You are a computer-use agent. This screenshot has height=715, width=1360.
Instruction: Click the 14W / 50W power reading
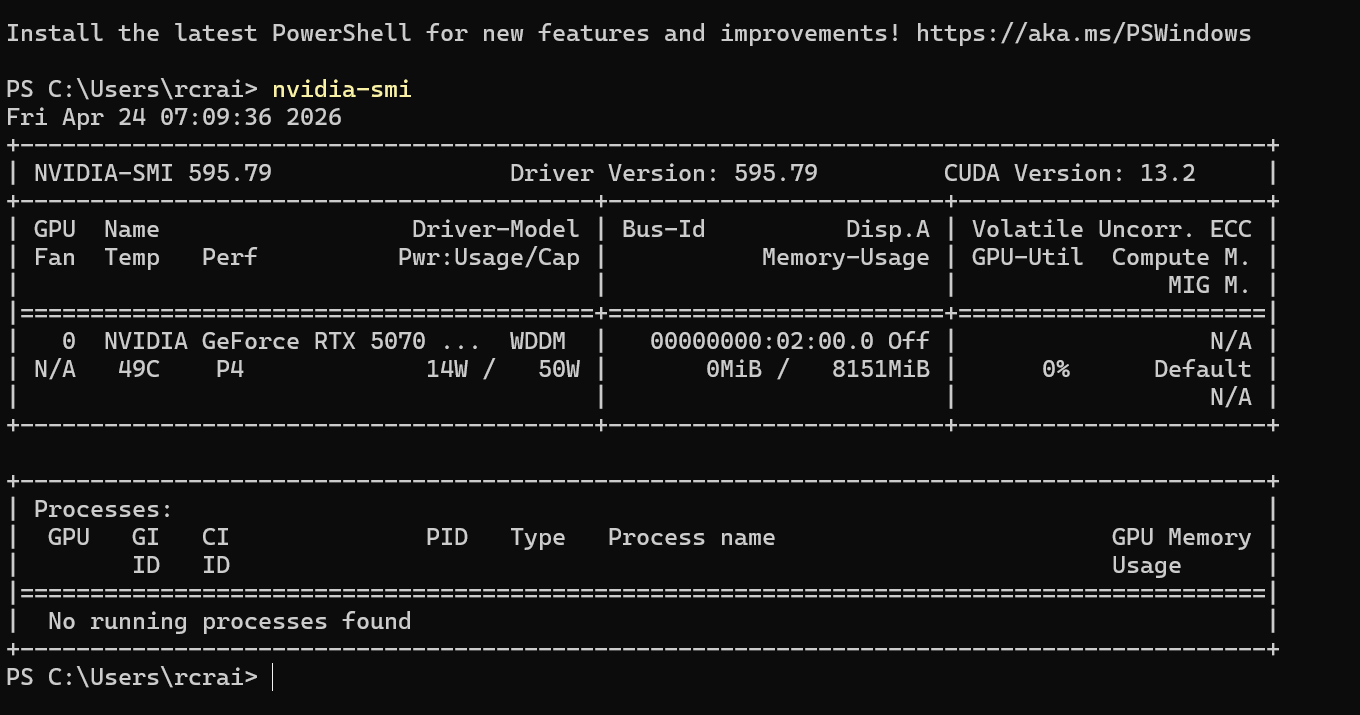[x=502, y=369]
